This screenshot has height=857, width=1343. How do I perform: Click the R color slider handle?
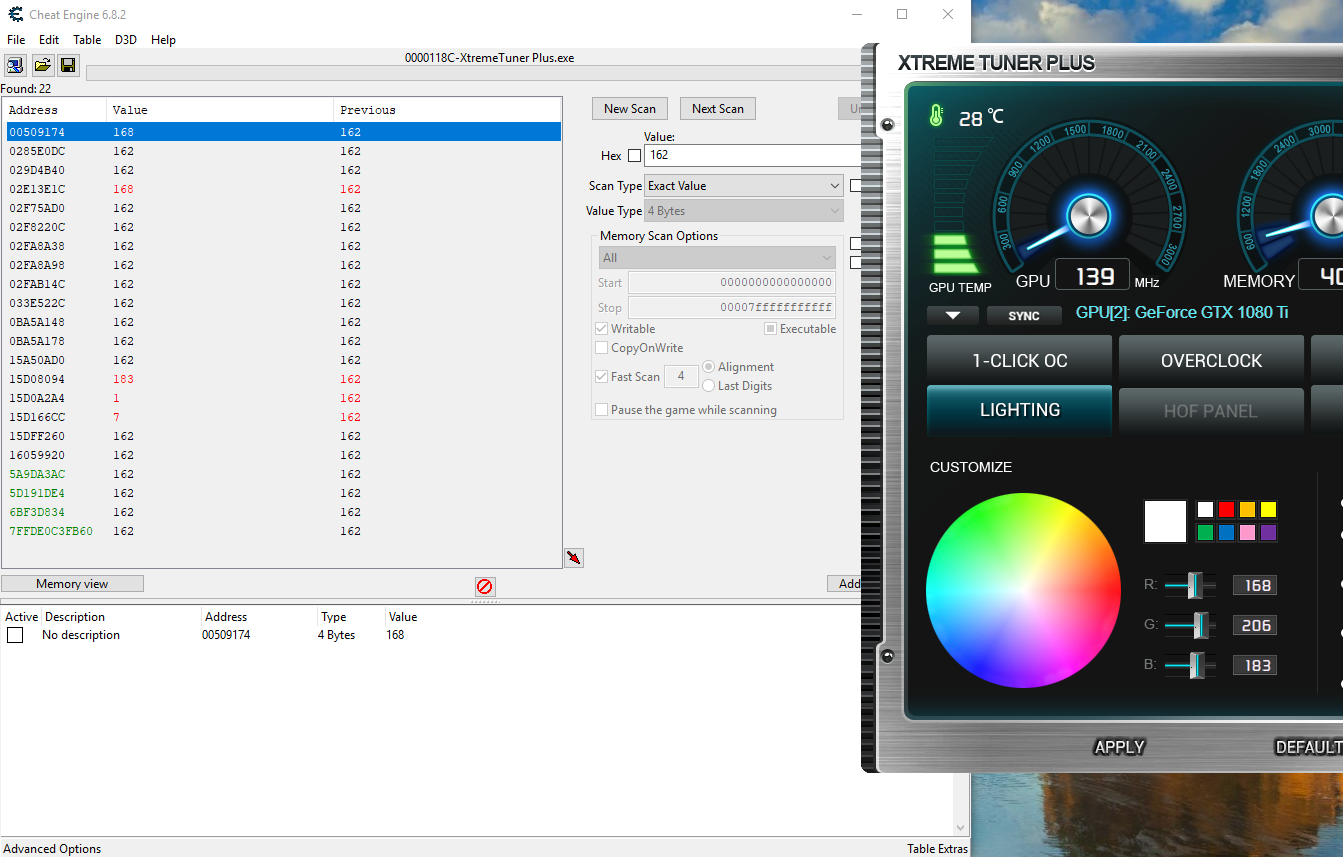1194,585
